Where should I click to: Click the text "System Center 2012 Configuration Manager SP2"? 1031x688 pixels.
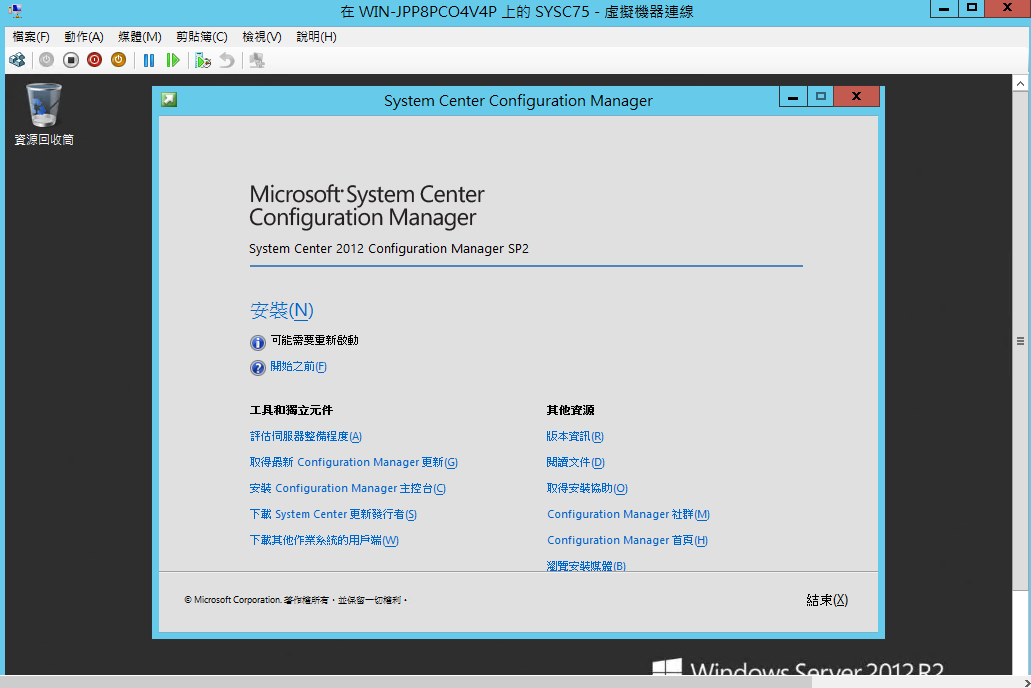pos(389,249)
